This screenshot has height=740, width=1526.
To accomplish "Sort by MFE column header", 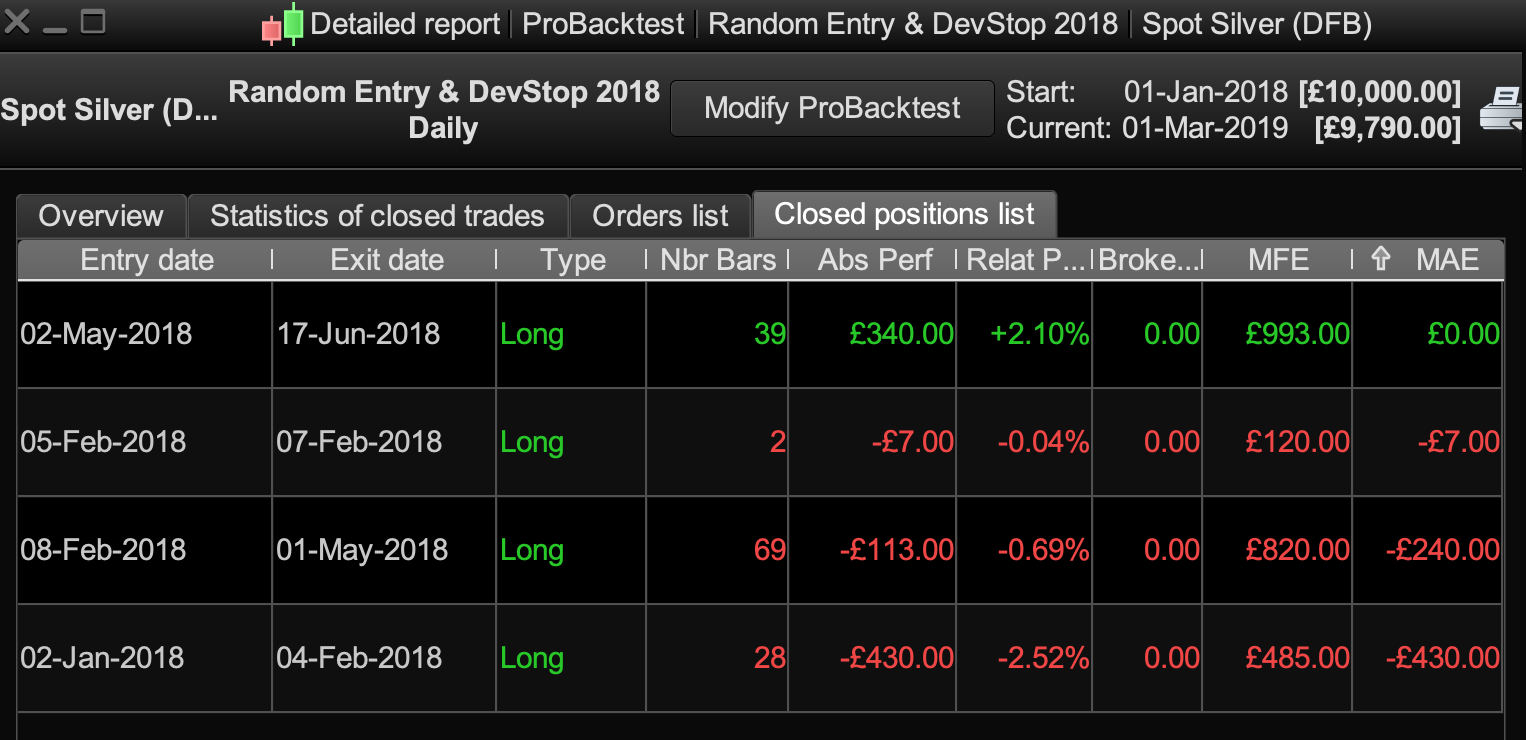I will coord(1278,260).
